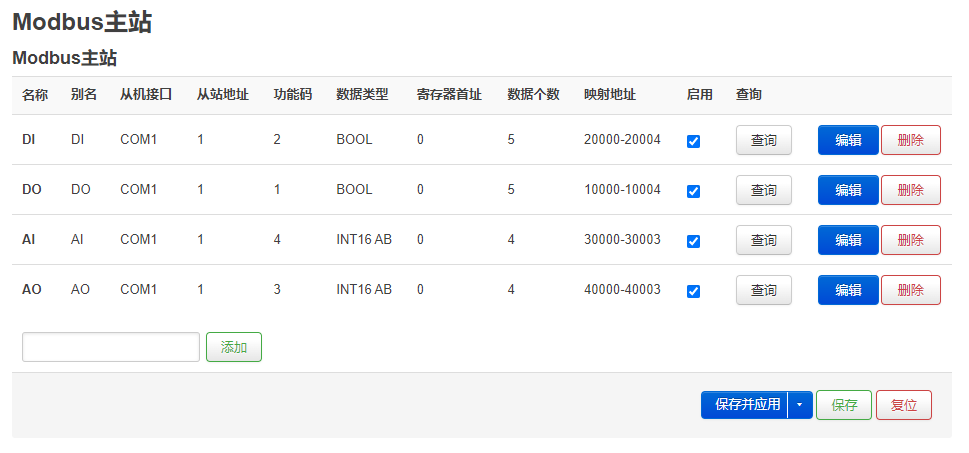Click the 查询 button in DO row
Screen dimensions: 969x453
coord(764,190)
